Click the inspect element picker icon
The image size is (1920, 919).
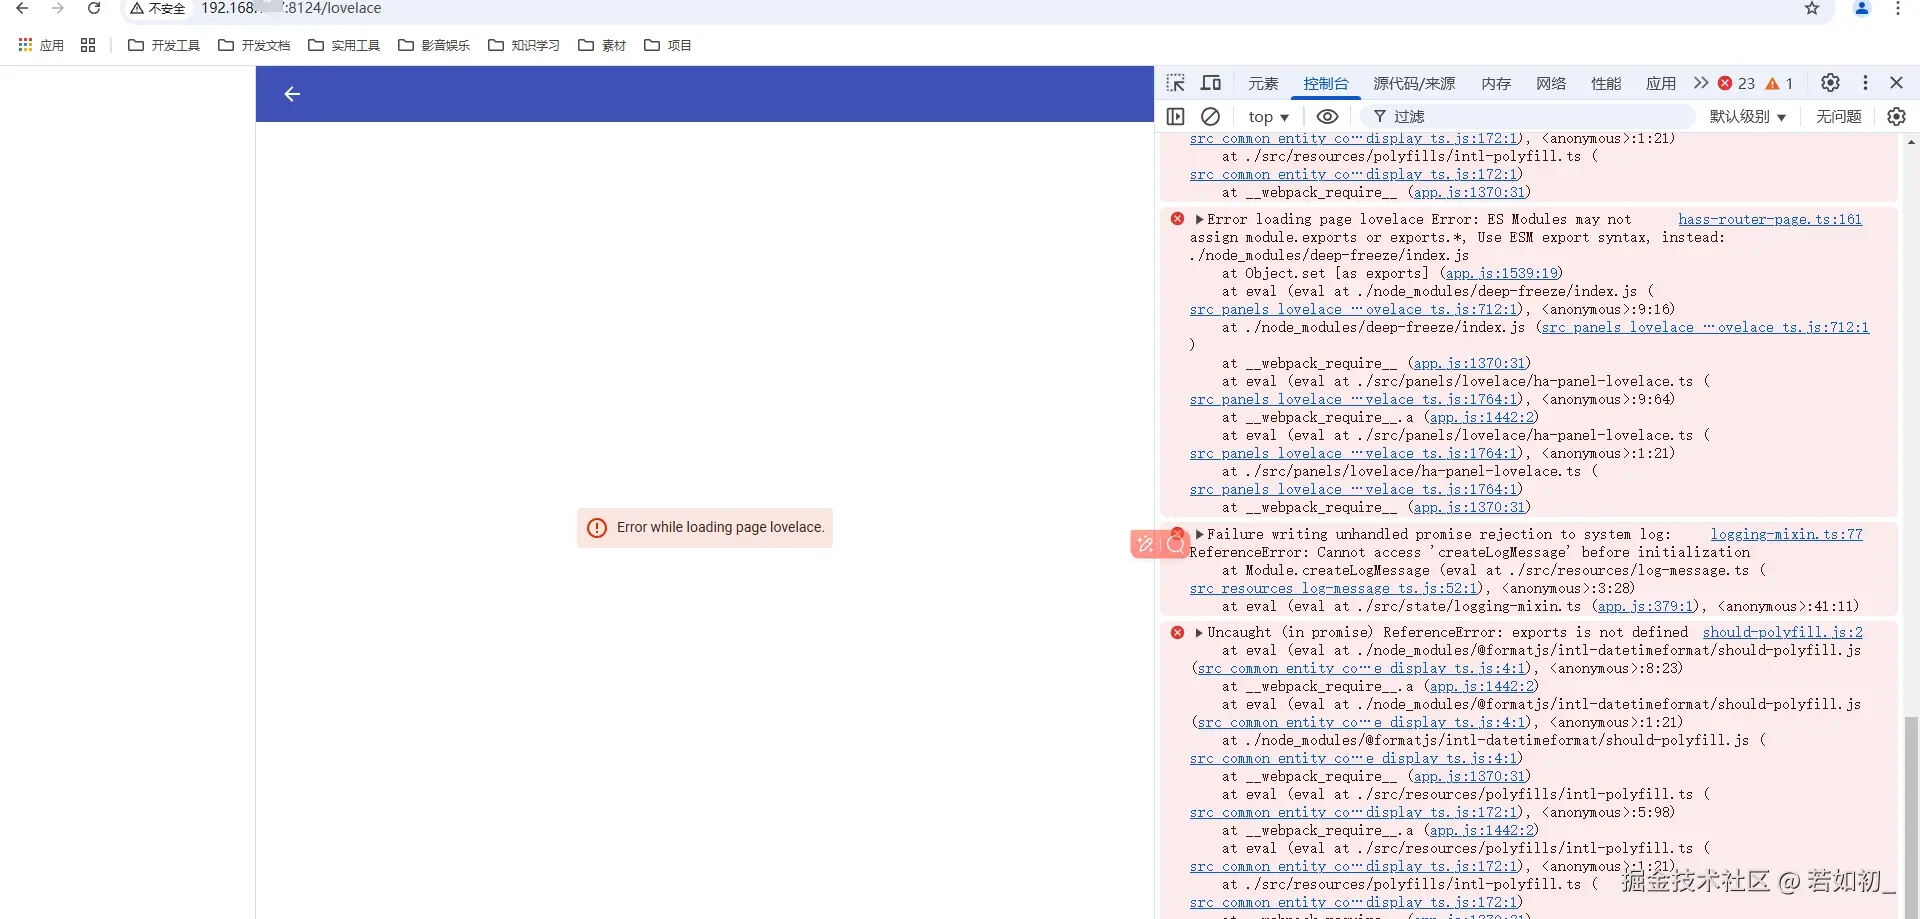[1176, 83]
